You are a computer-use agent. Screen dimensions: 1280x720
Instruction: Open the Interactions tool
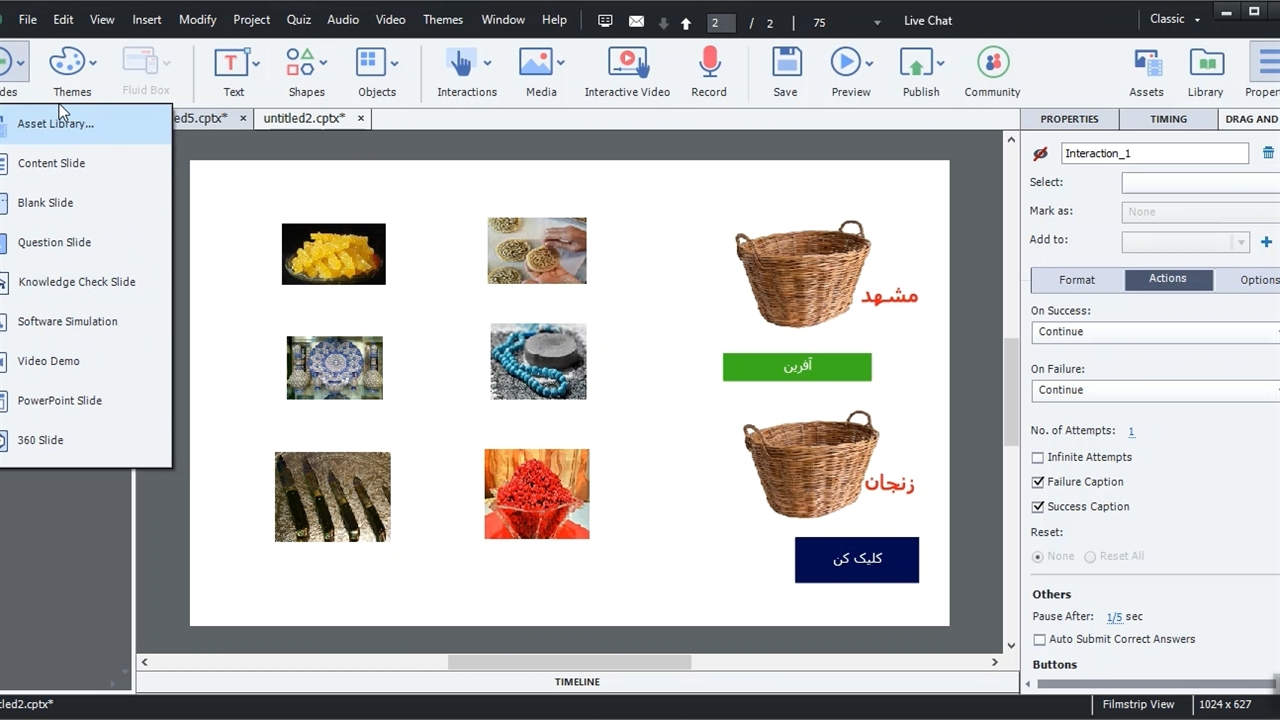(460, 65)
